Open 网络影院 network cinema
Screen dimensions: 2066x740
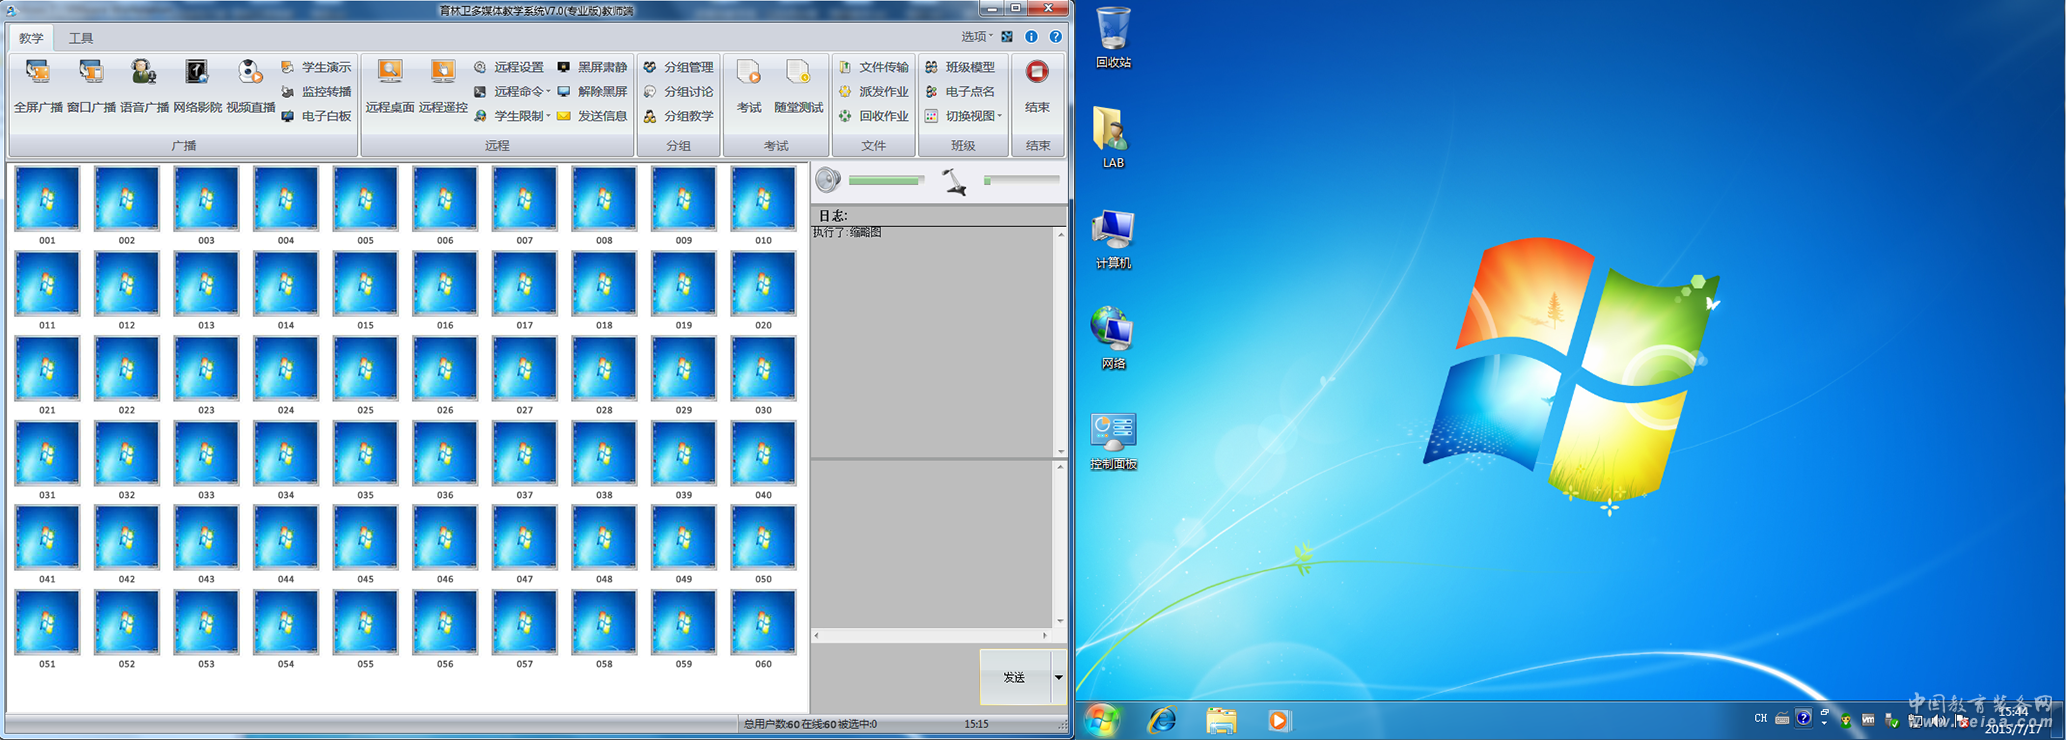pyautogui.click(x=197, y=85)
